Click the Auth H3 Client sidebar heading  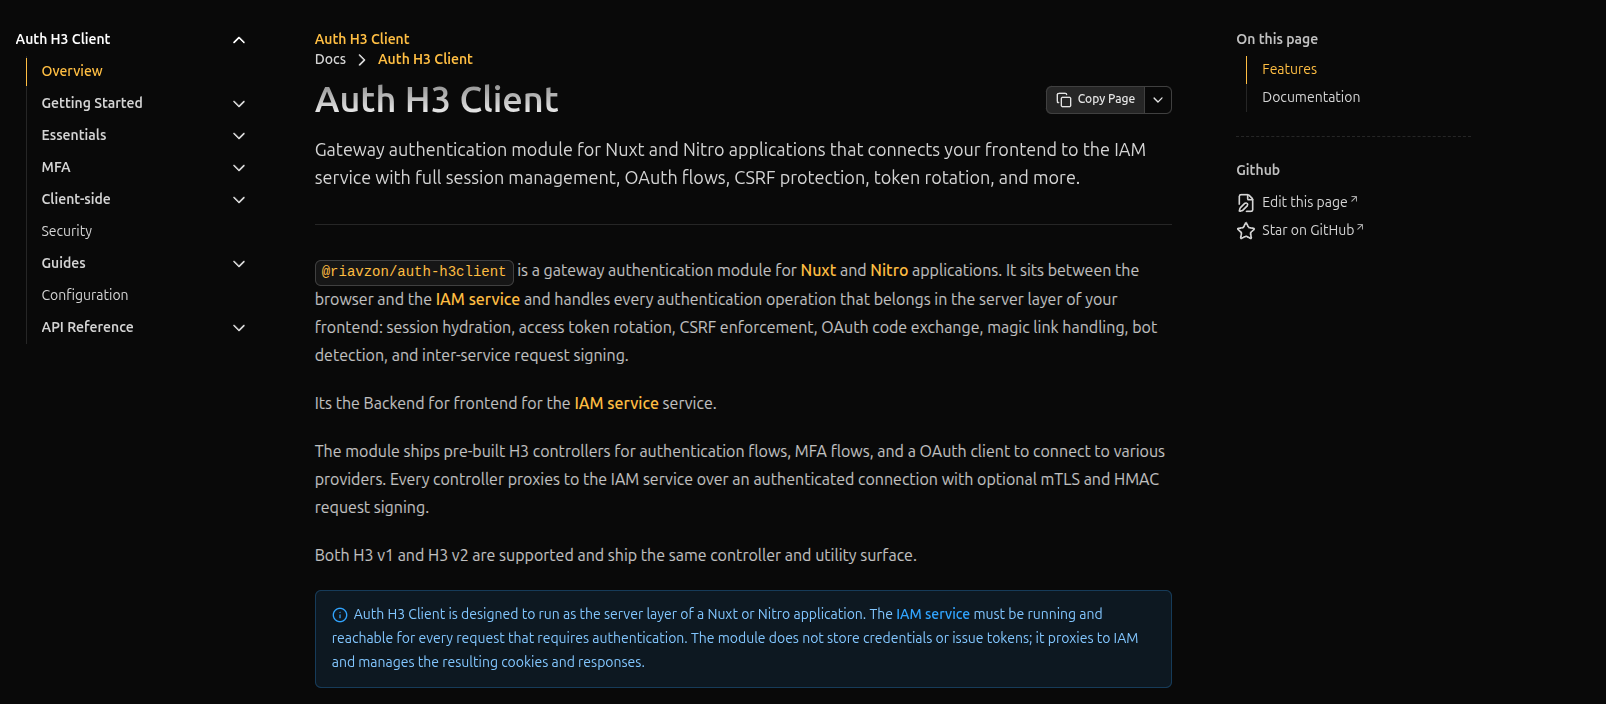tap(63, 39)
